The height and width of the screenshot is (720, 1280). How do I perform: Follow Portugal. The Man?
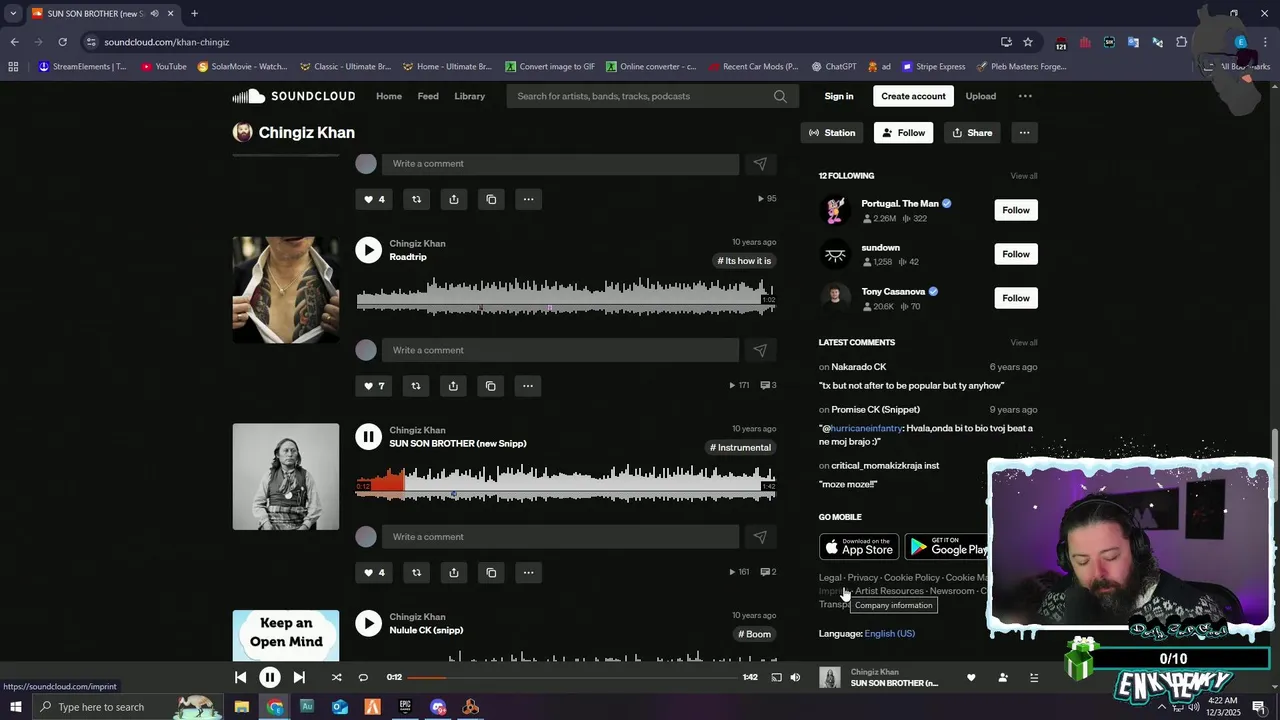point(1016,210)
